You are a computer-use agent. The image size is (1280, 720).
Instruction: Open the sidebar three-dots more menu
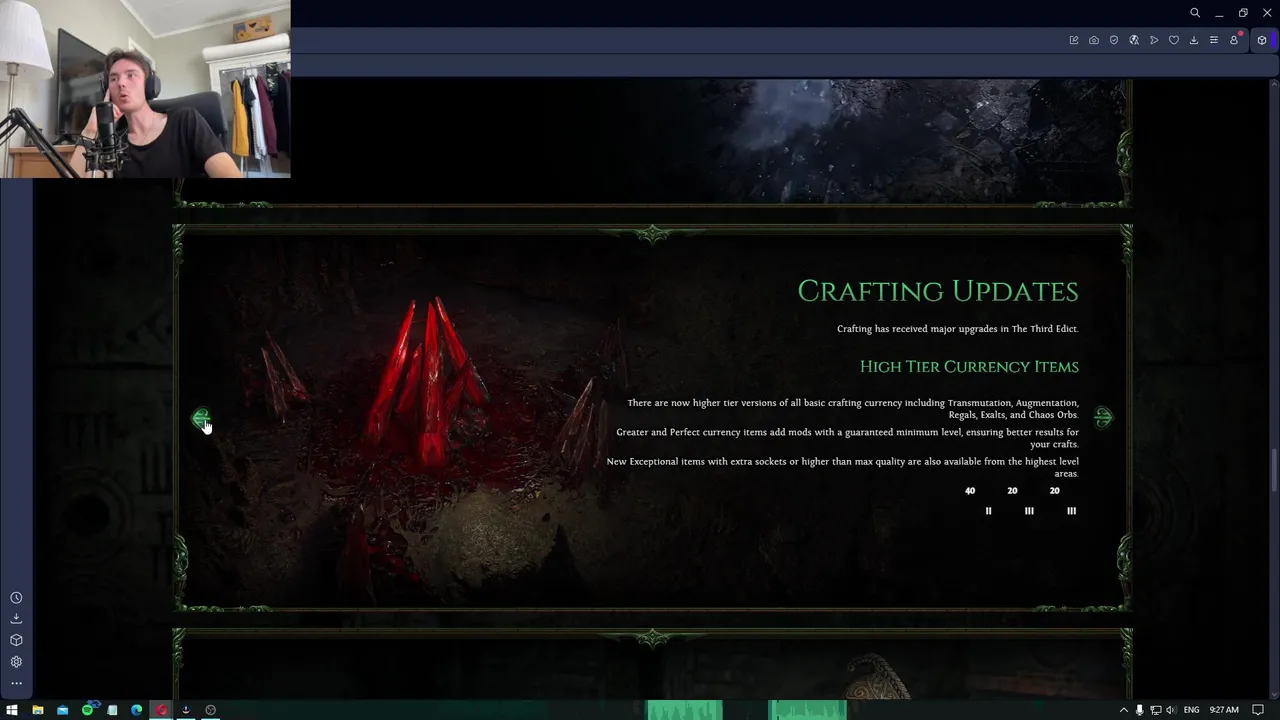(16, 684)
